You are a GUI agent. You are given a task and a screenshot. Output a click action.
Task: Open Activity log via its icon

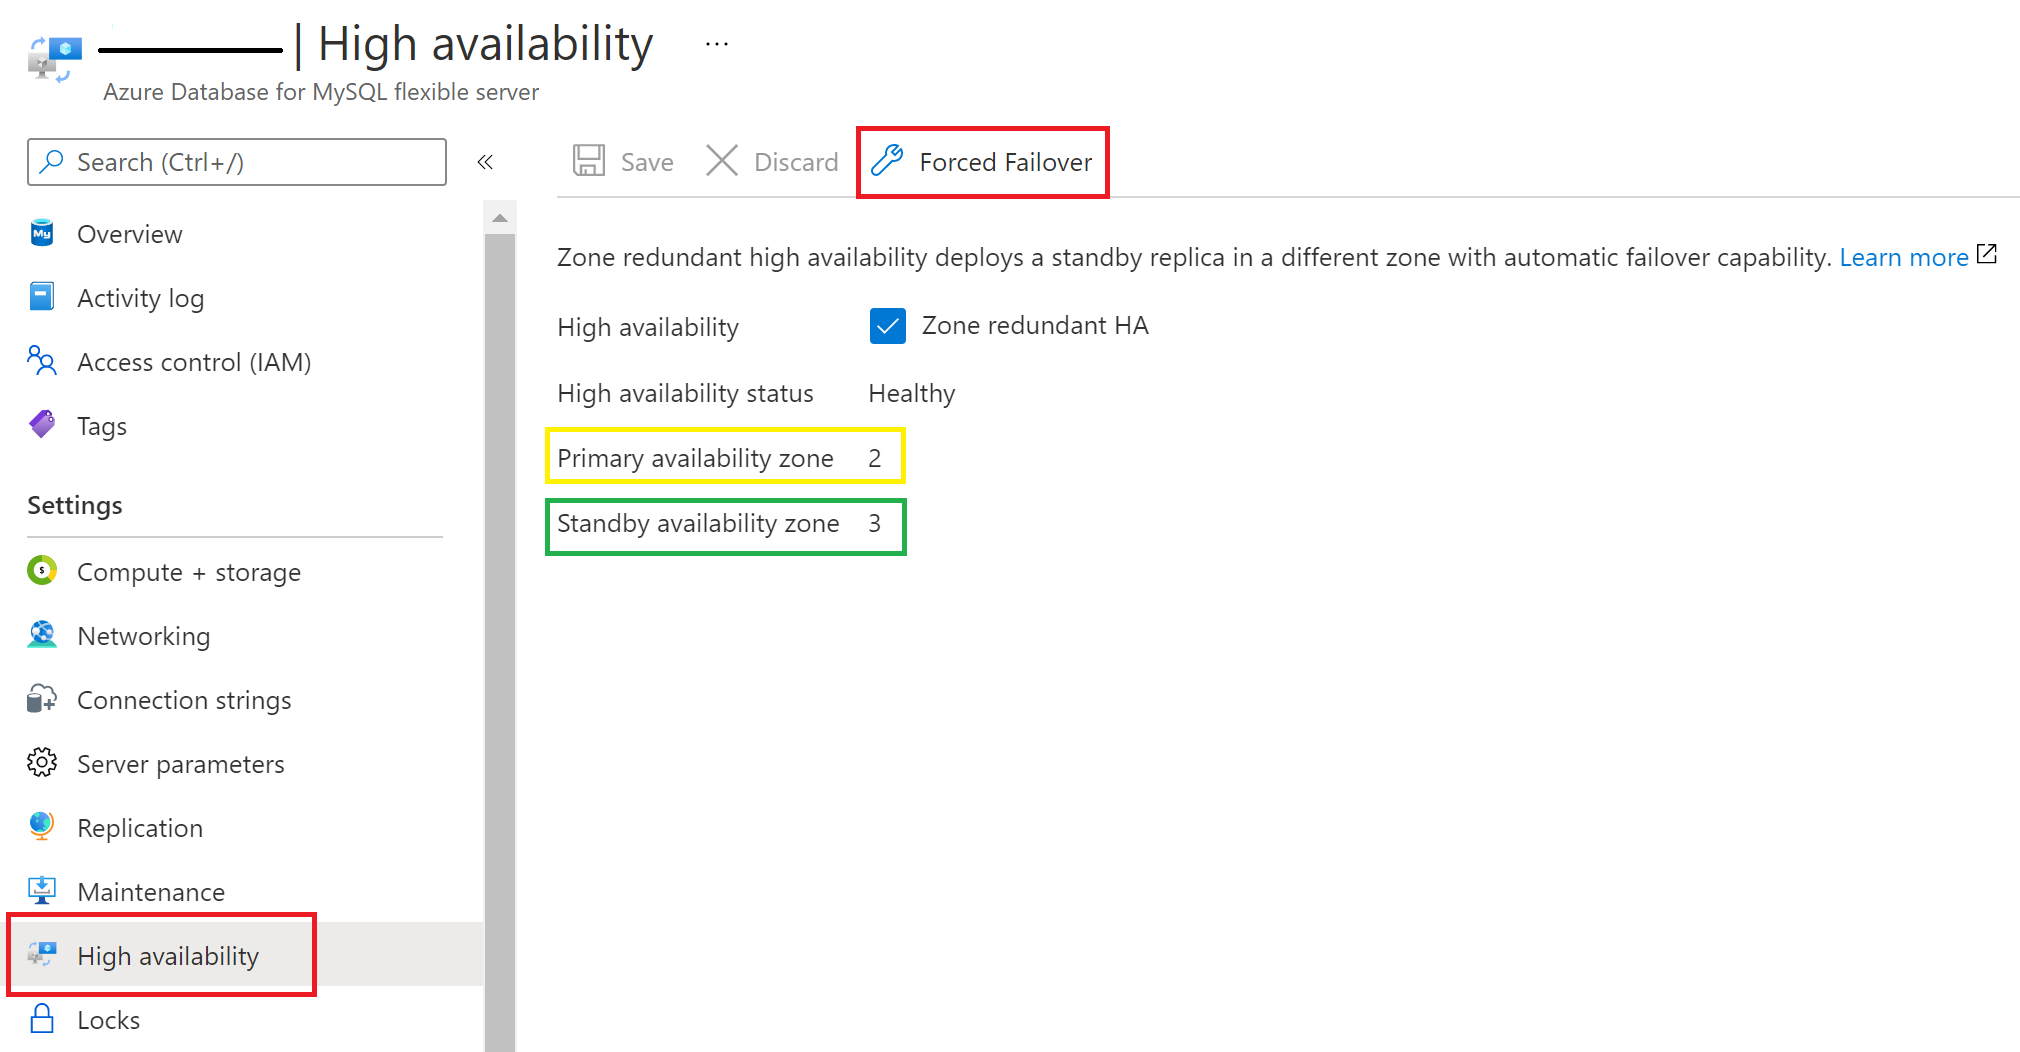click(x=42, y=297)
